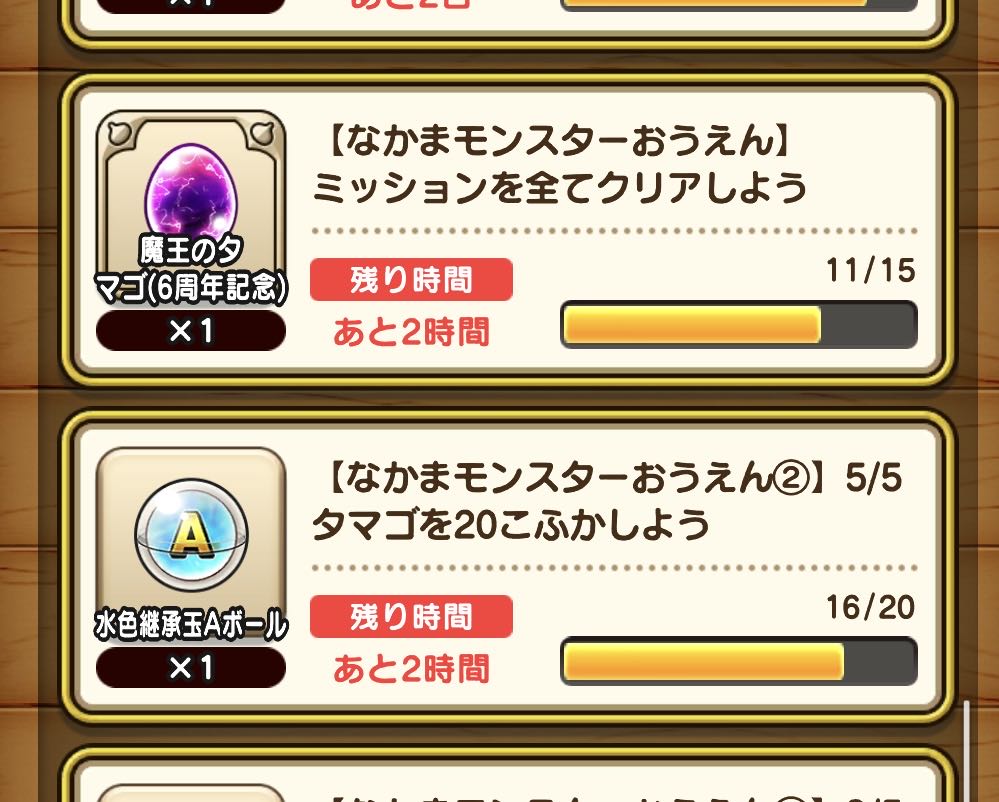This screenshot has height=802, width=999.
Task: Tap the blue A ball icon
Action: [x=191, y=535]
